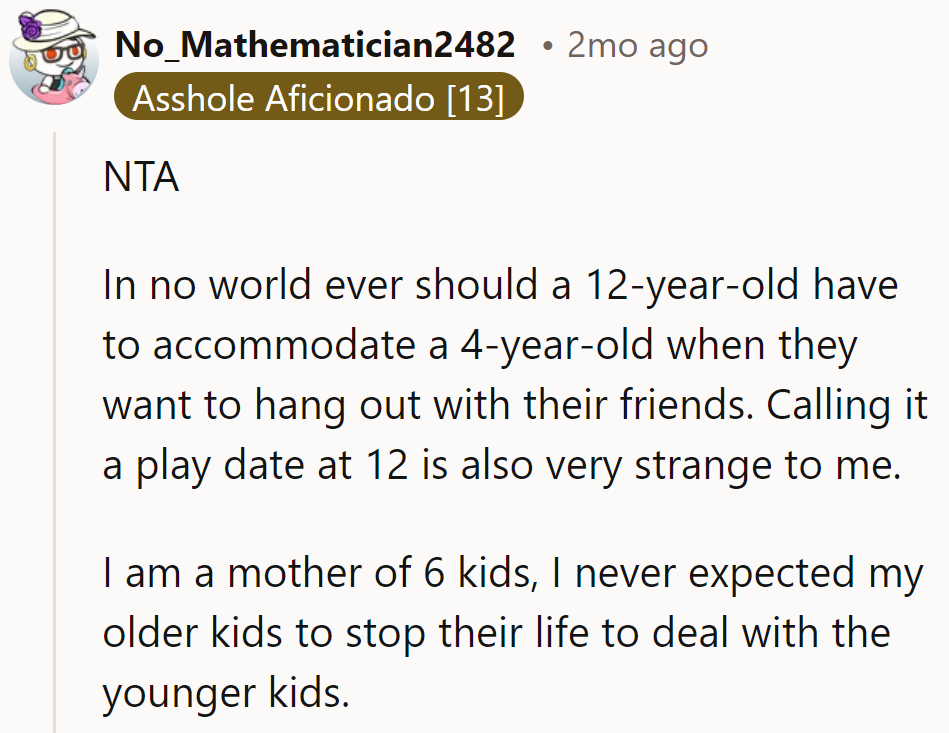
Task: Click the dot separator before the timestamp
Action: pos(548,46)
